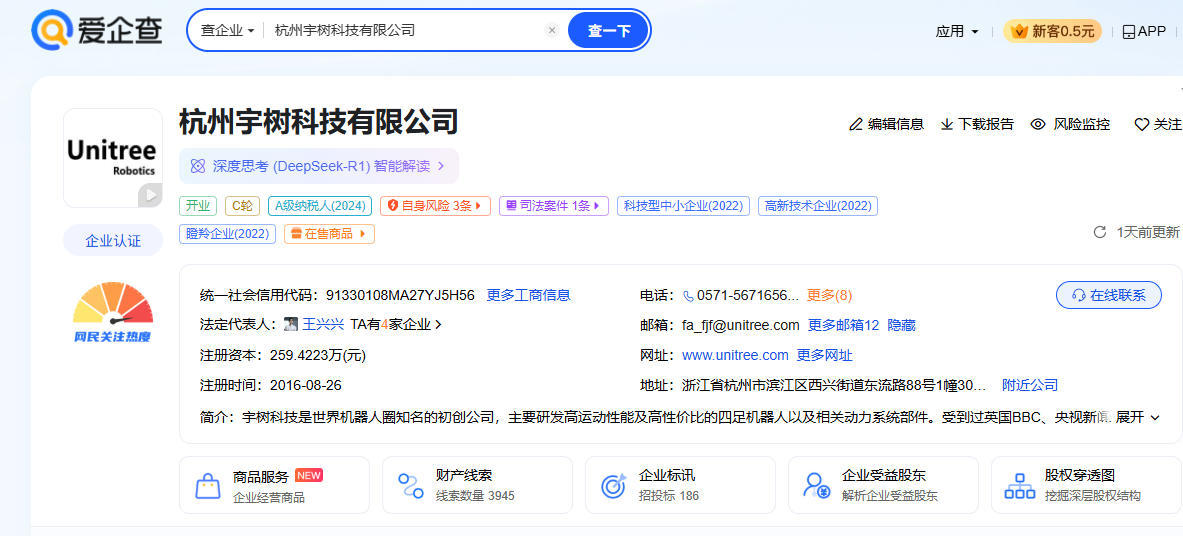
Task: Click the Unitree Robotics logo thumbnail
Action: pos(112,158)
